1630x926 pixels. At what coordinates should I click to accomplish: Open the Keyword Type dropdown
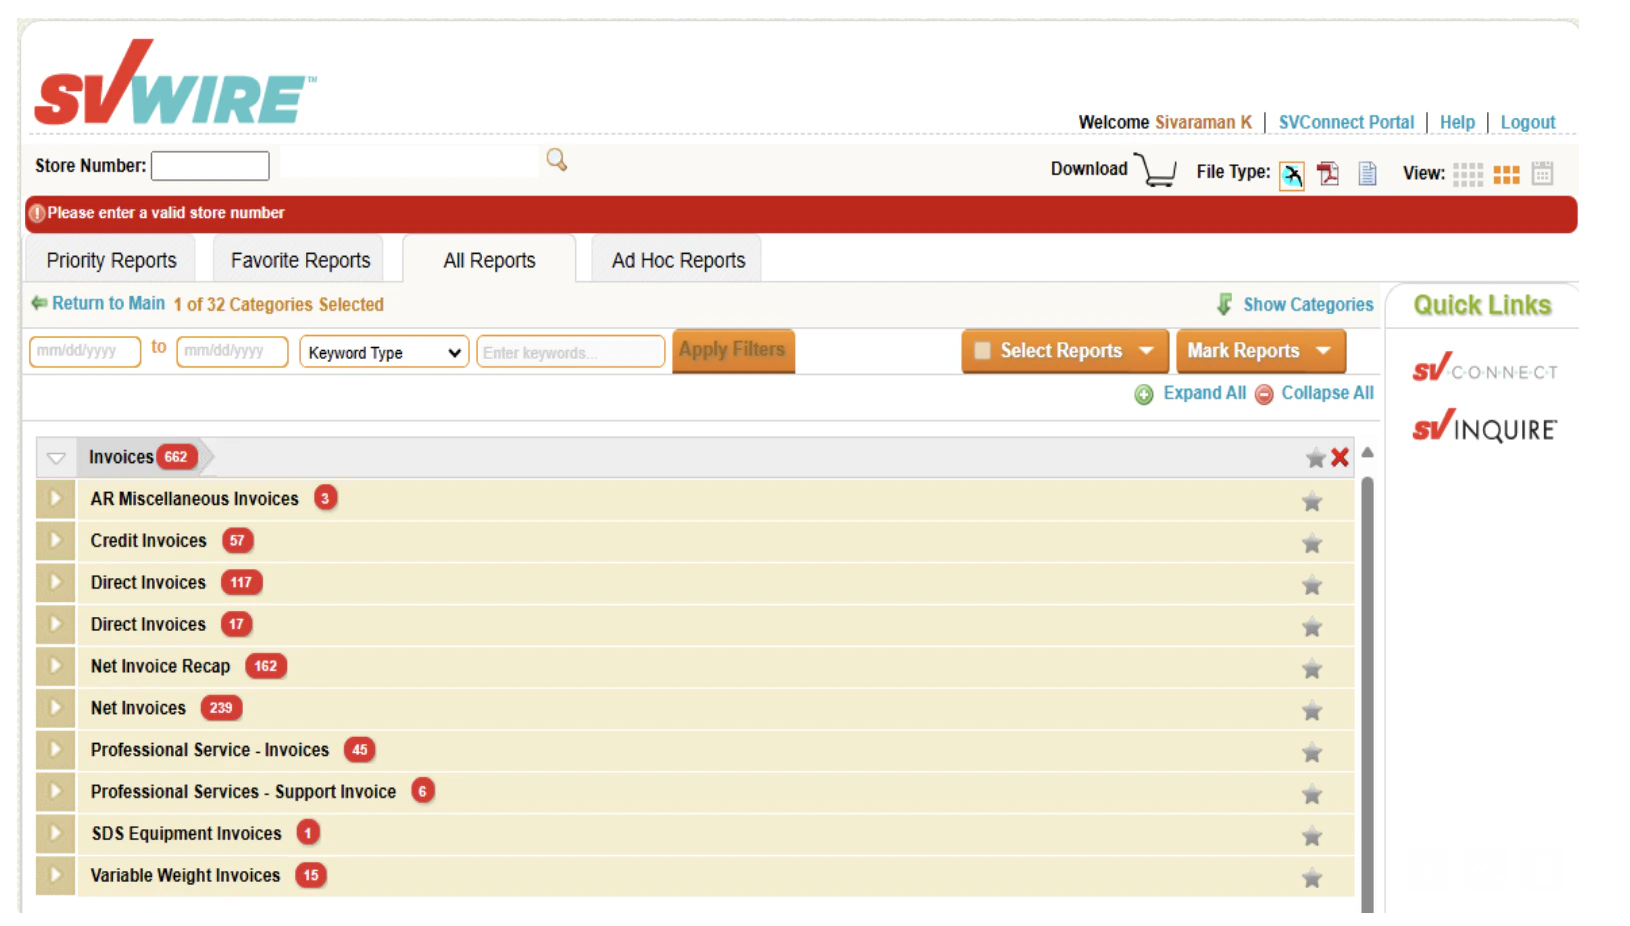coord(383,351)
